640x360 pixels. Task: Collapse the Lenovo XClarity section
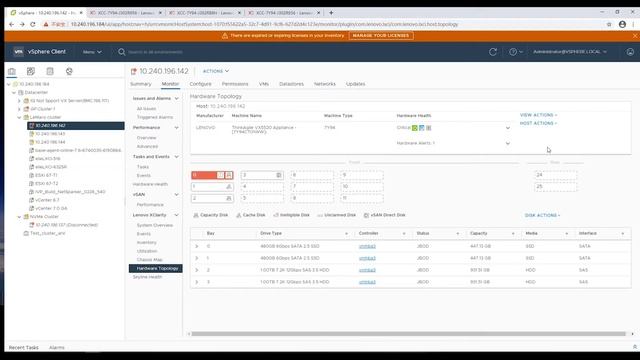click(176, 215)
